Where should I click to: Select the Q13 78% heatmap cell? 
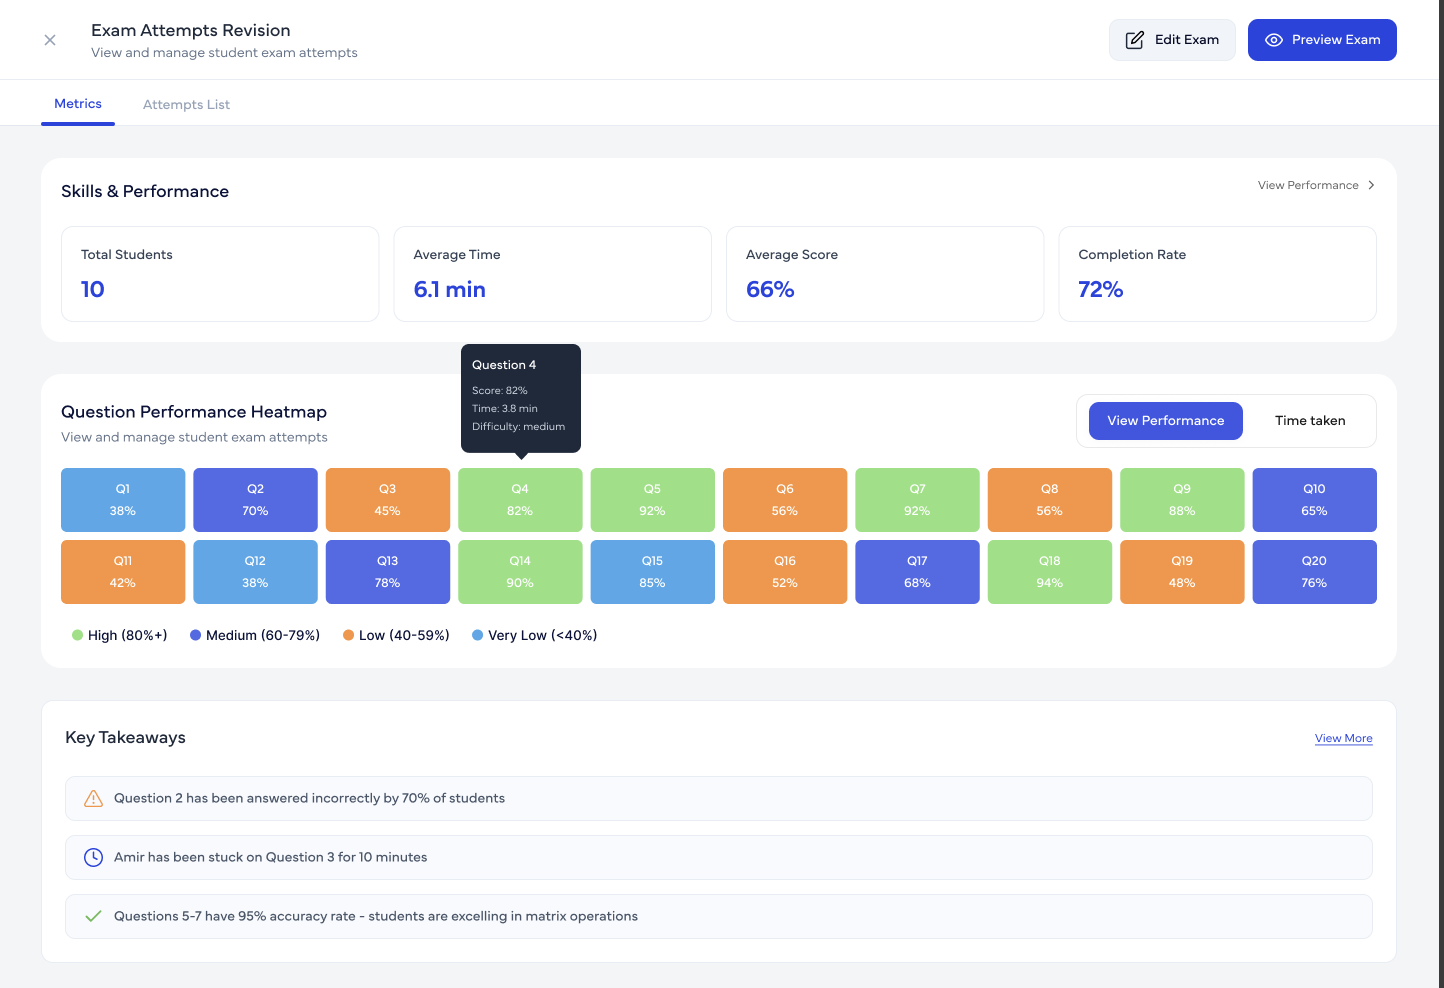pyautogui.click(x=388, y=572)
